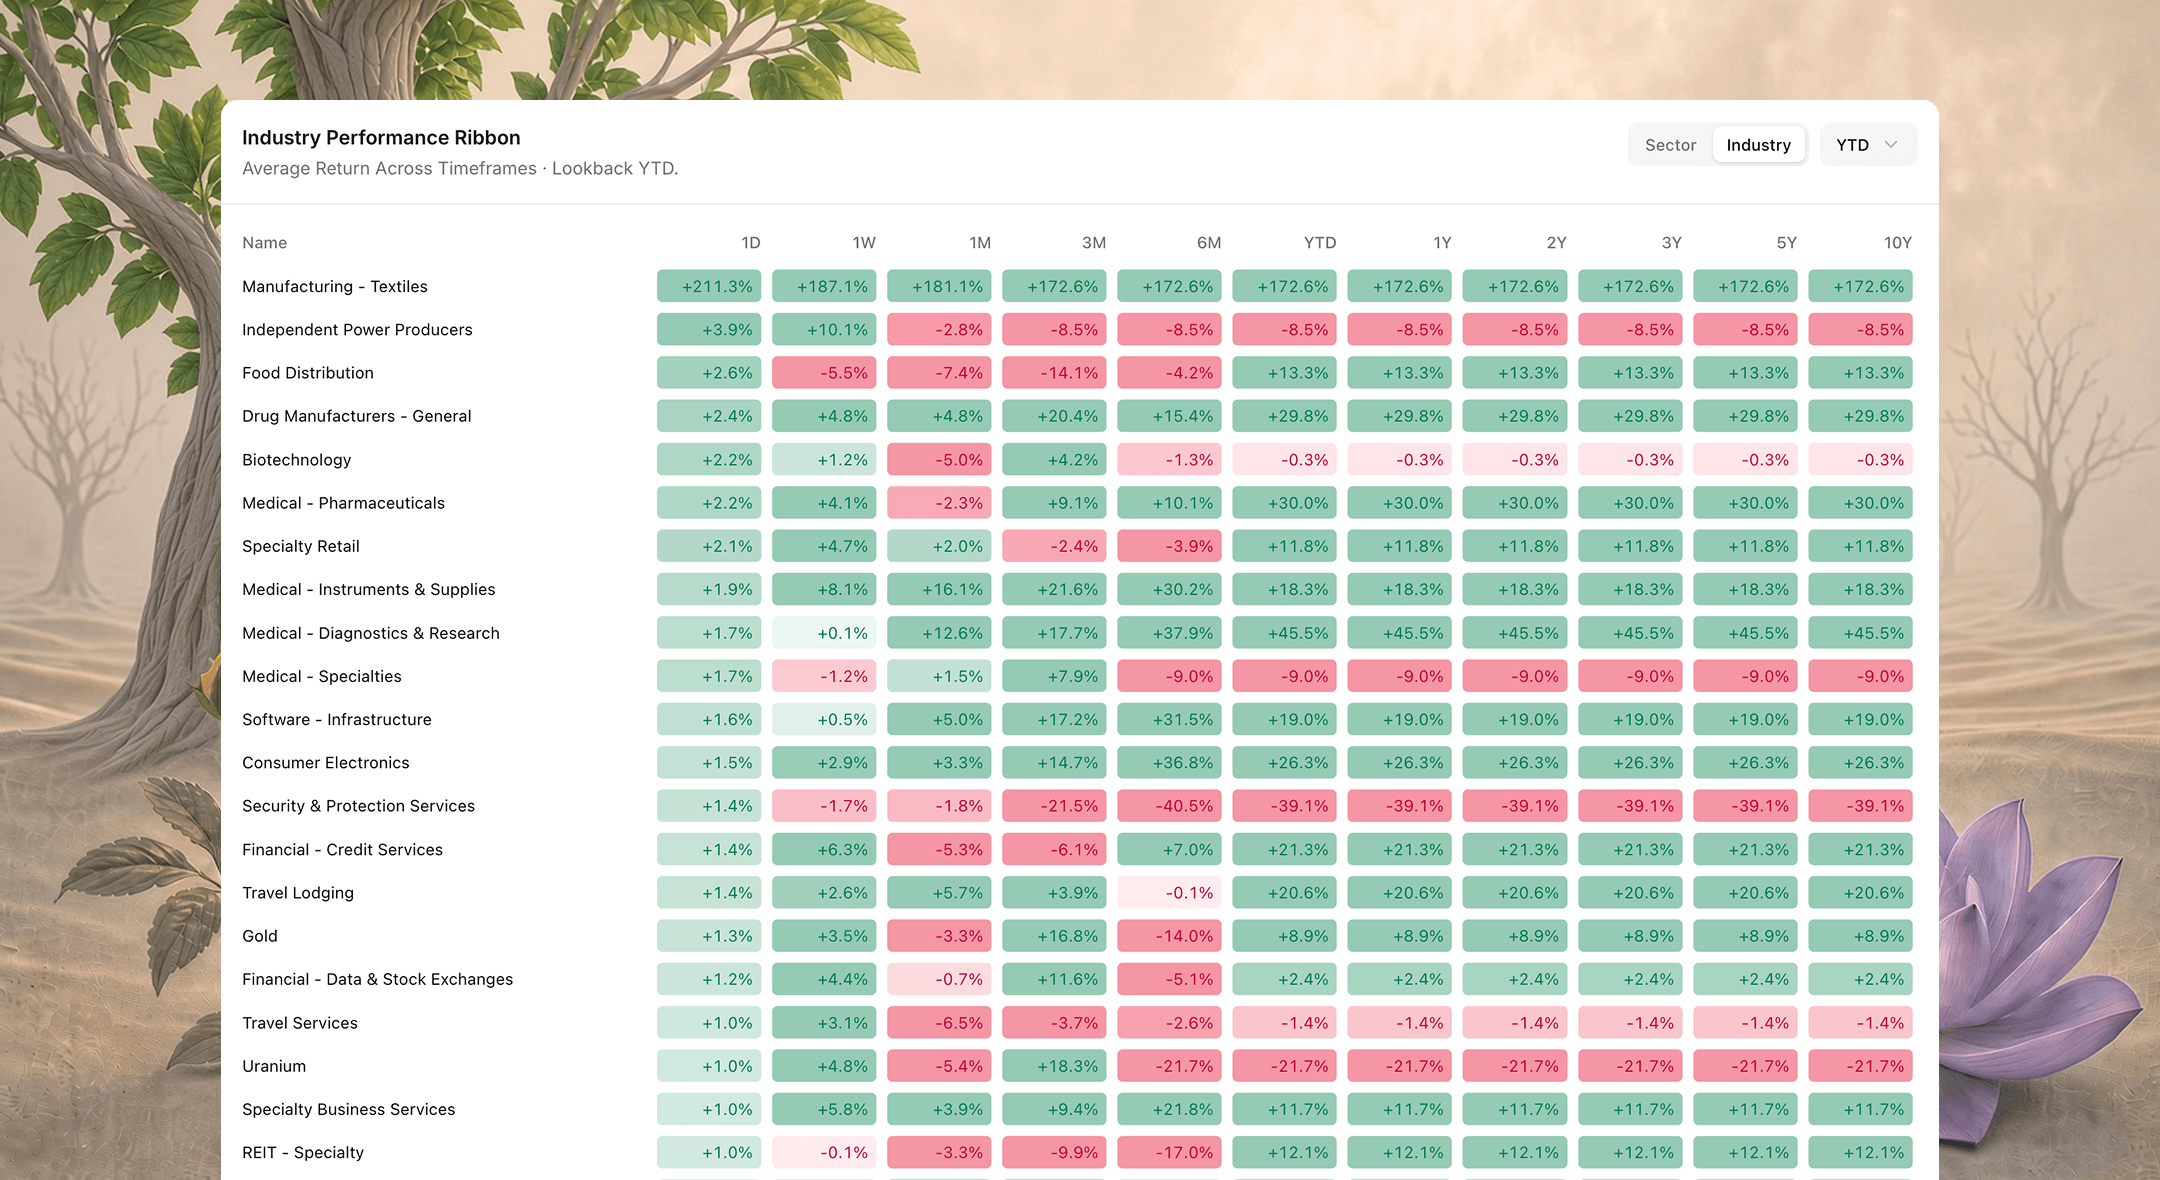
Task: Select the Manufacturing - Textiles row name
Action: (x=335, y=286)
